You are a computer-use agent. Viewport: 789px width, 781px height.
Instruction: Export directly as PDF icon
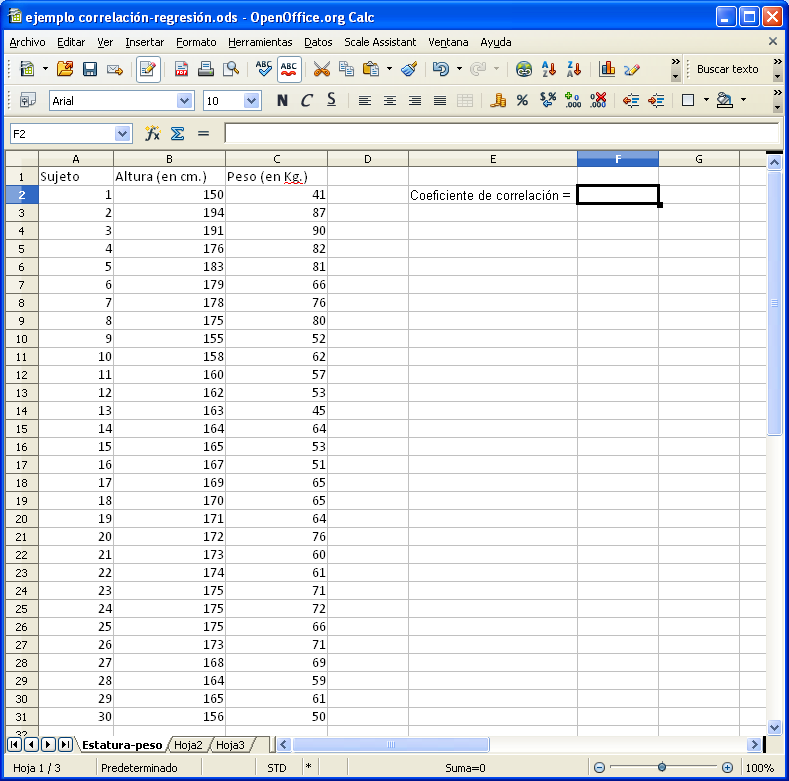tap(182, 69)
